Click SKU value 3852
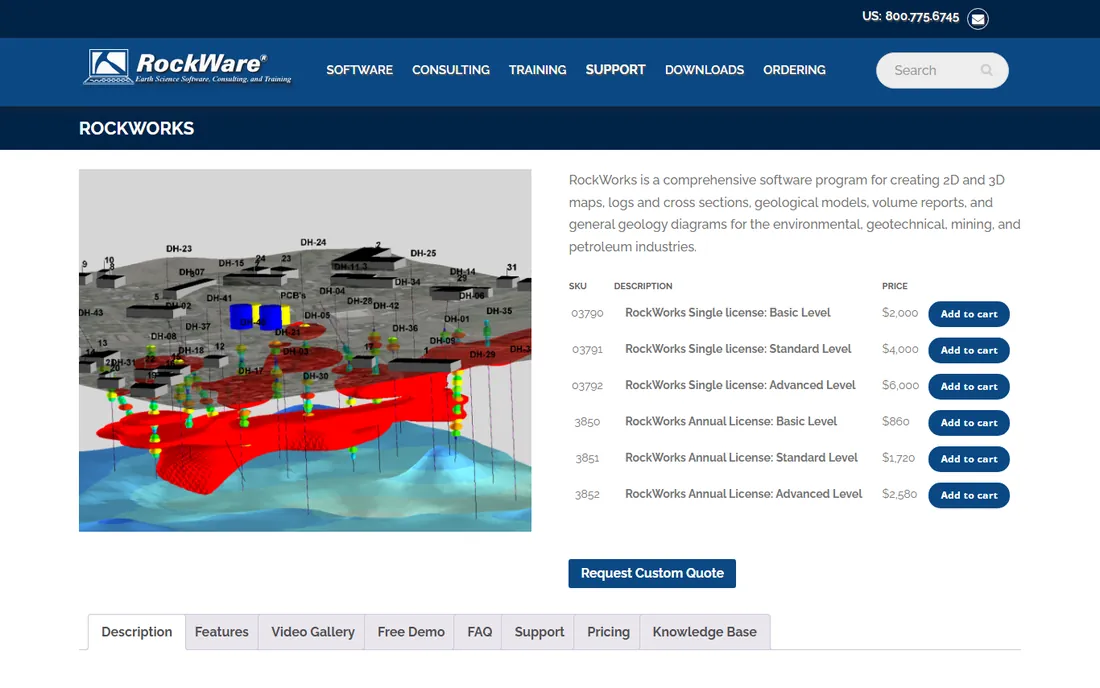 coord(587,494)
